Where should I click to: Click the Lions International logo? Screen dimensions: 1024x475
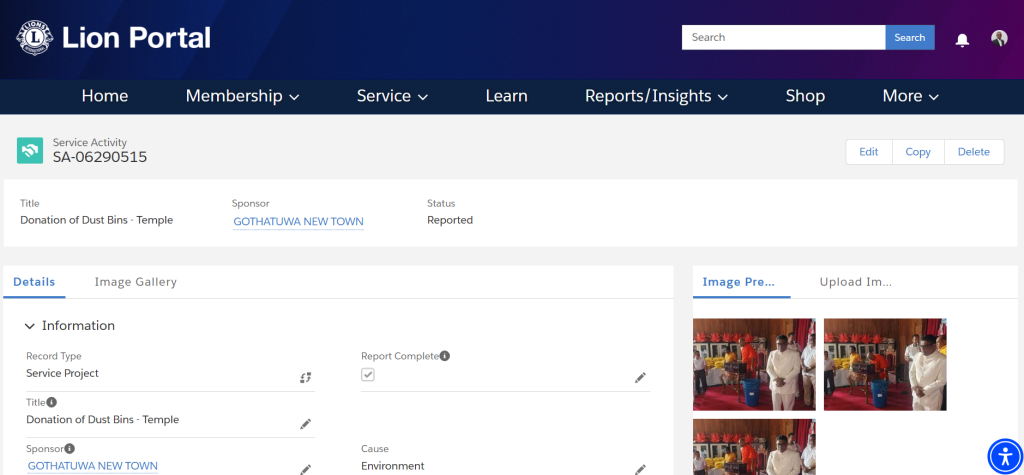33,38
